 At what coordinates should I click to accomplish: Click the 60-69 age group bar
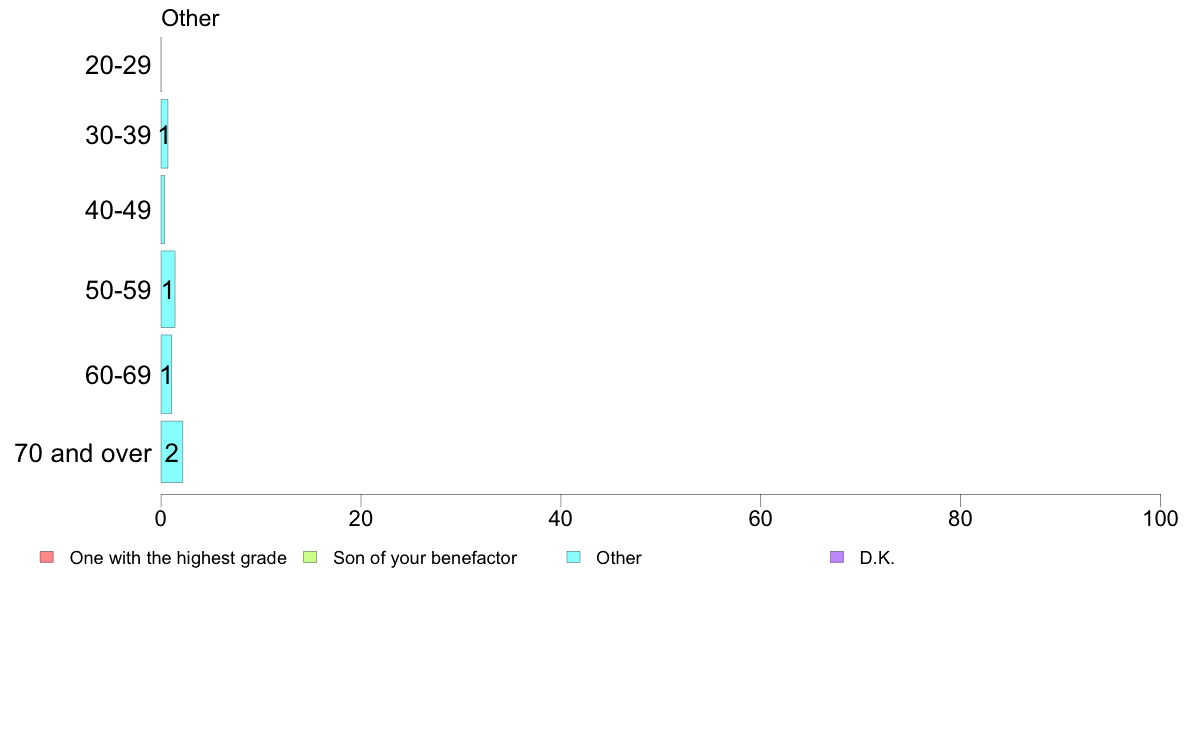(167, 374)
